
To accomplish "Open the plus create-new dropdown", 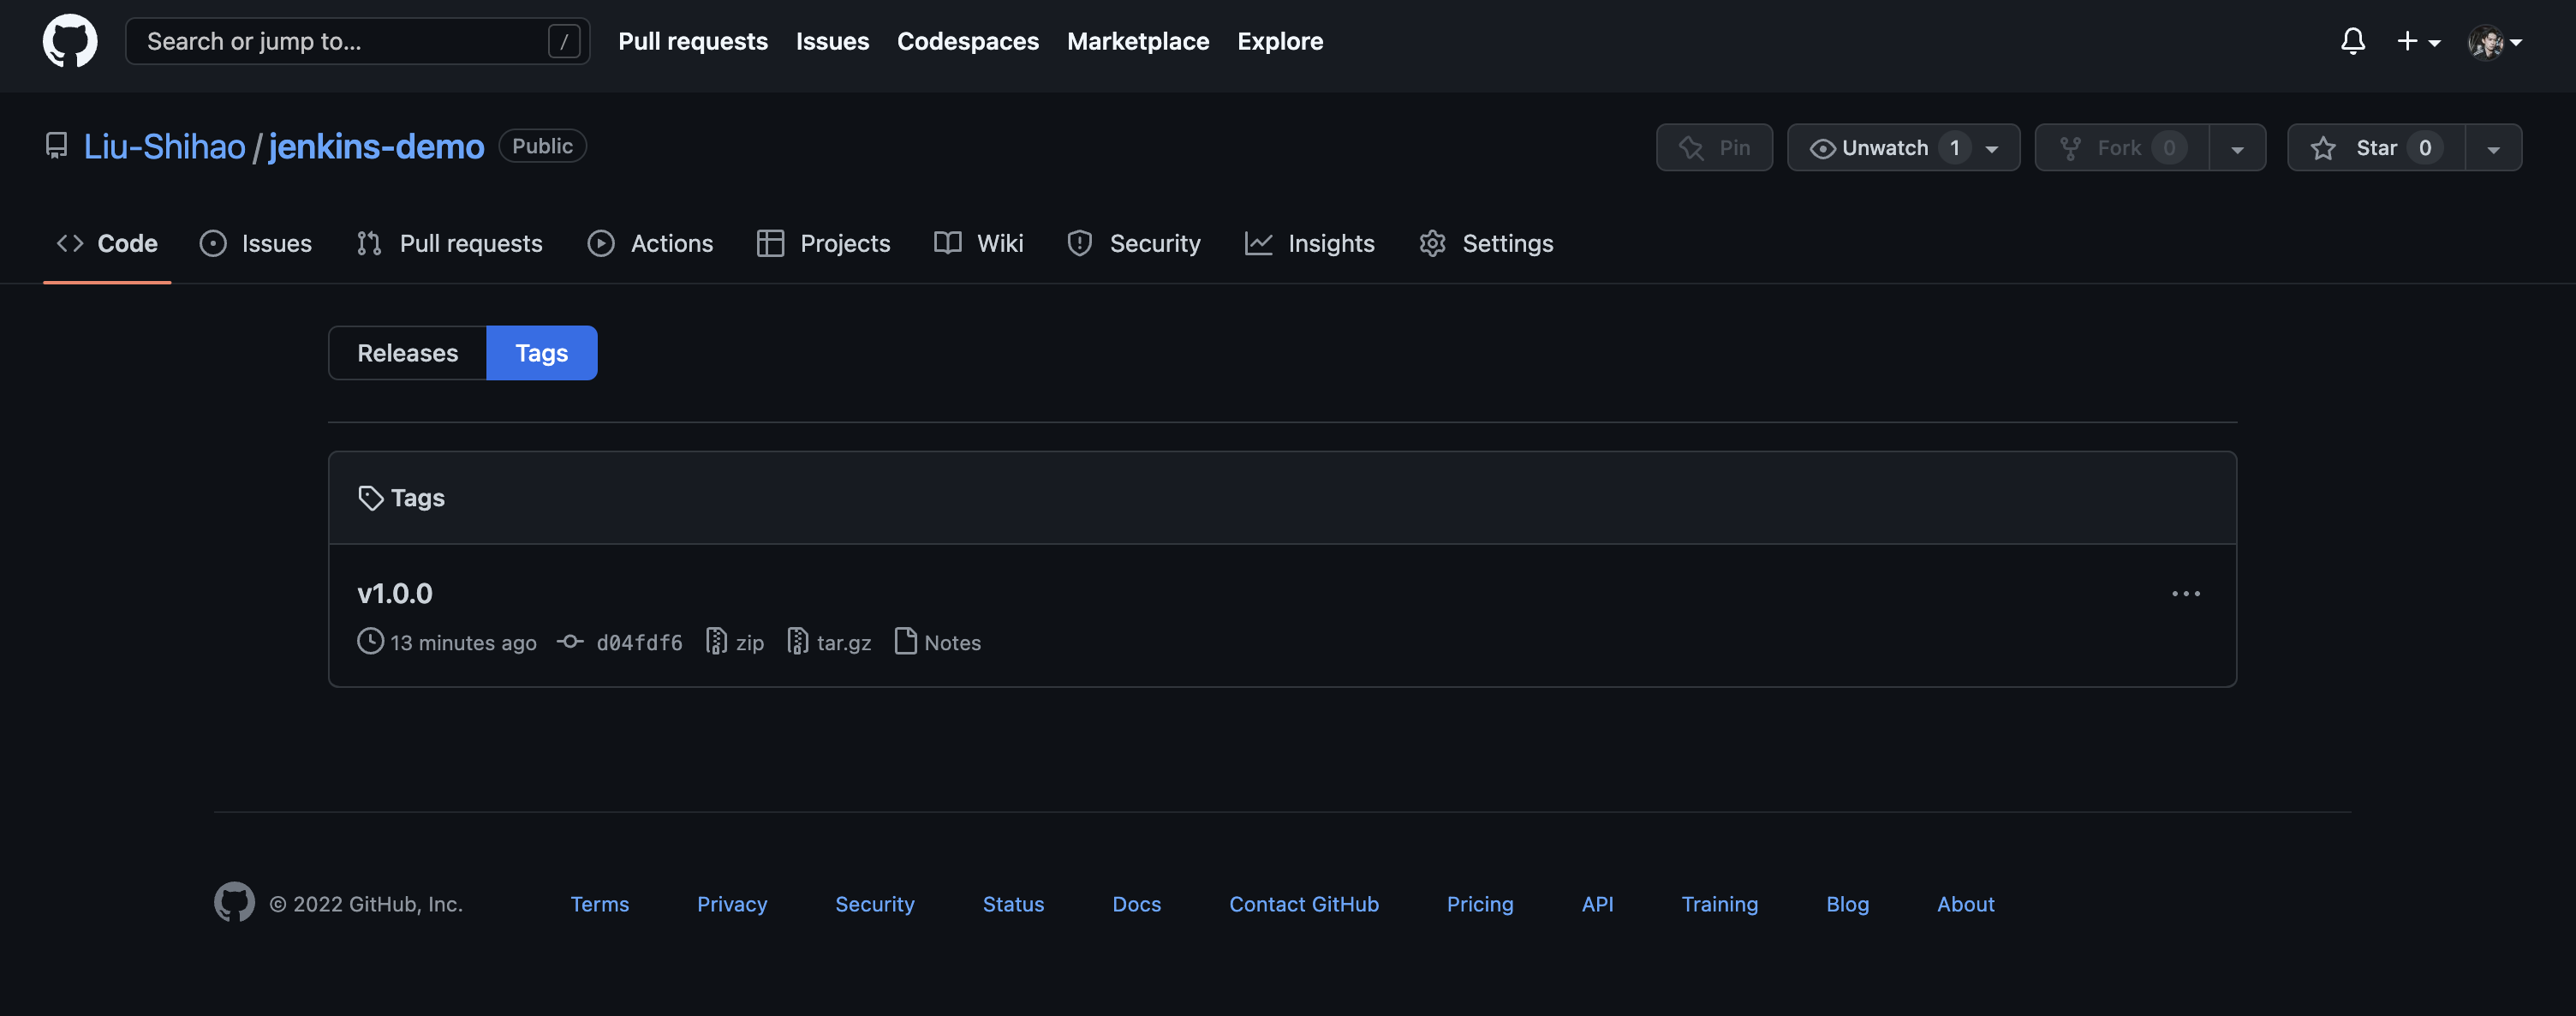I will point(2417,41).
